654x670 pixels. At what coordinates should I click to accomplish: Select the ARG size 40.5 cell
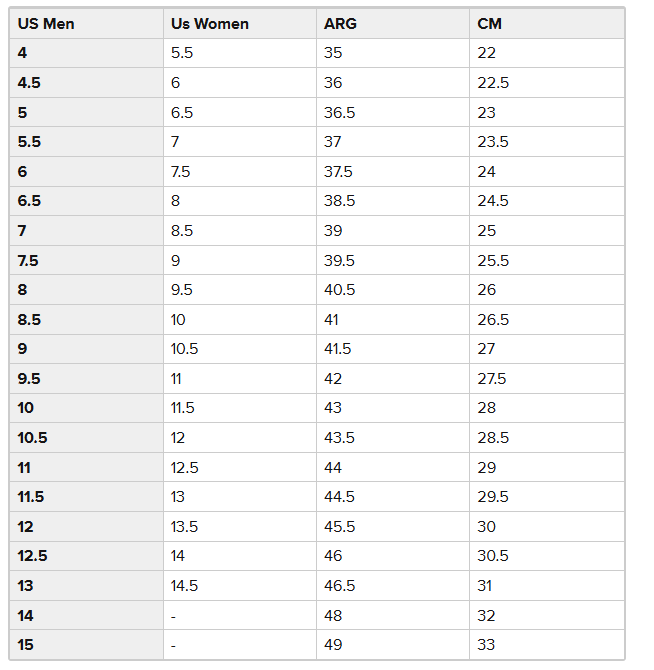click(x=340, y=290)
